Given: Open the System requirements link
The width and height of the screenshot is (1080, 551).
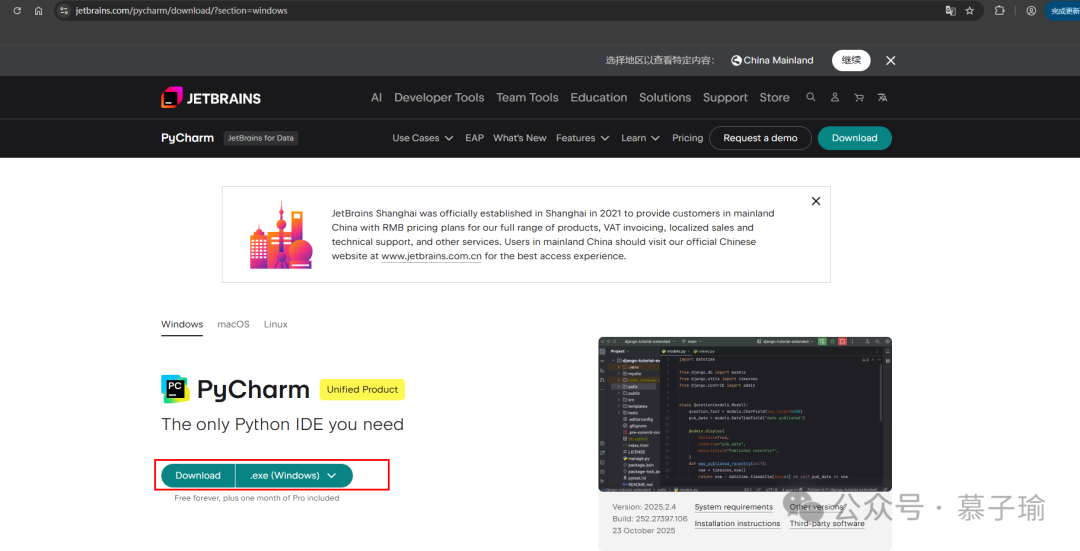Looking at the screenshot, I should [x=734, y=507].
